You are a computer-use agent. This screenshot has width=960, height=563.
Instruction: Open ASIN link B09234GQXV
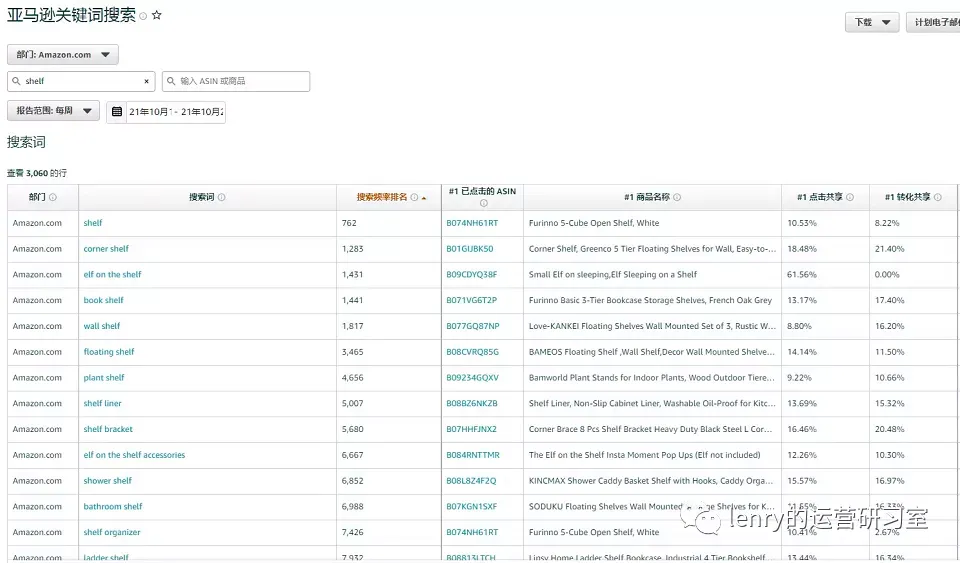(472, 378)
